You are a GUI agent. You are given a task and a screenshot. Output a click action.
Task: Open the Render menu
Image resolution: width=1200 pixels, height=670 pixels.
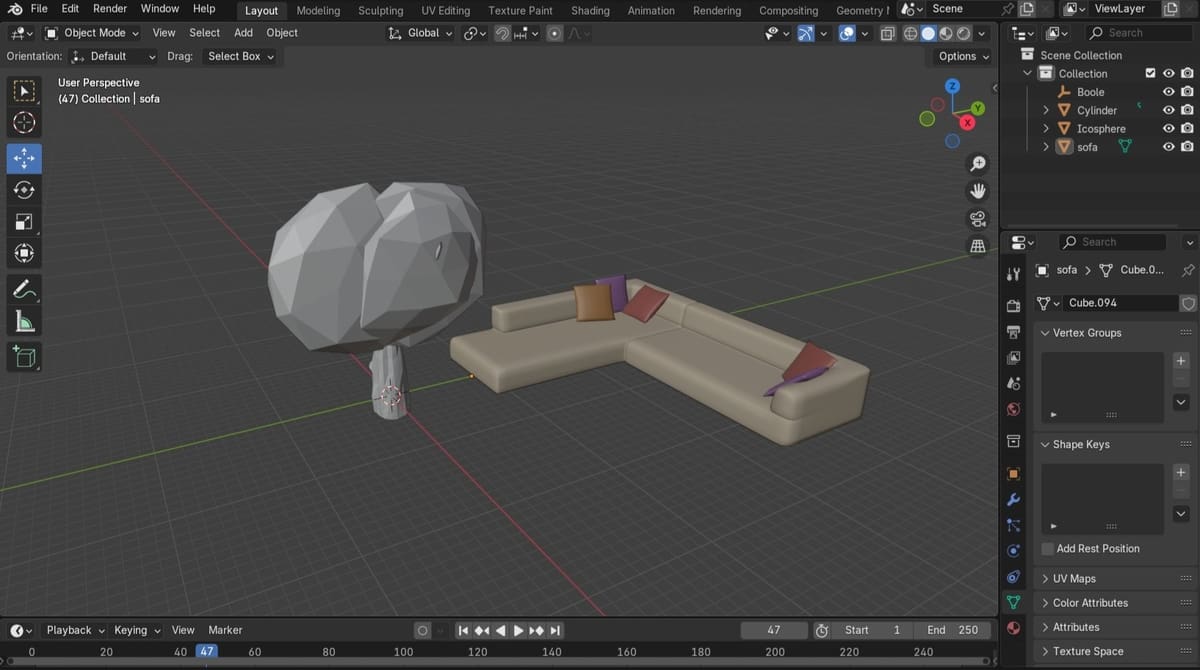[110, 9]
